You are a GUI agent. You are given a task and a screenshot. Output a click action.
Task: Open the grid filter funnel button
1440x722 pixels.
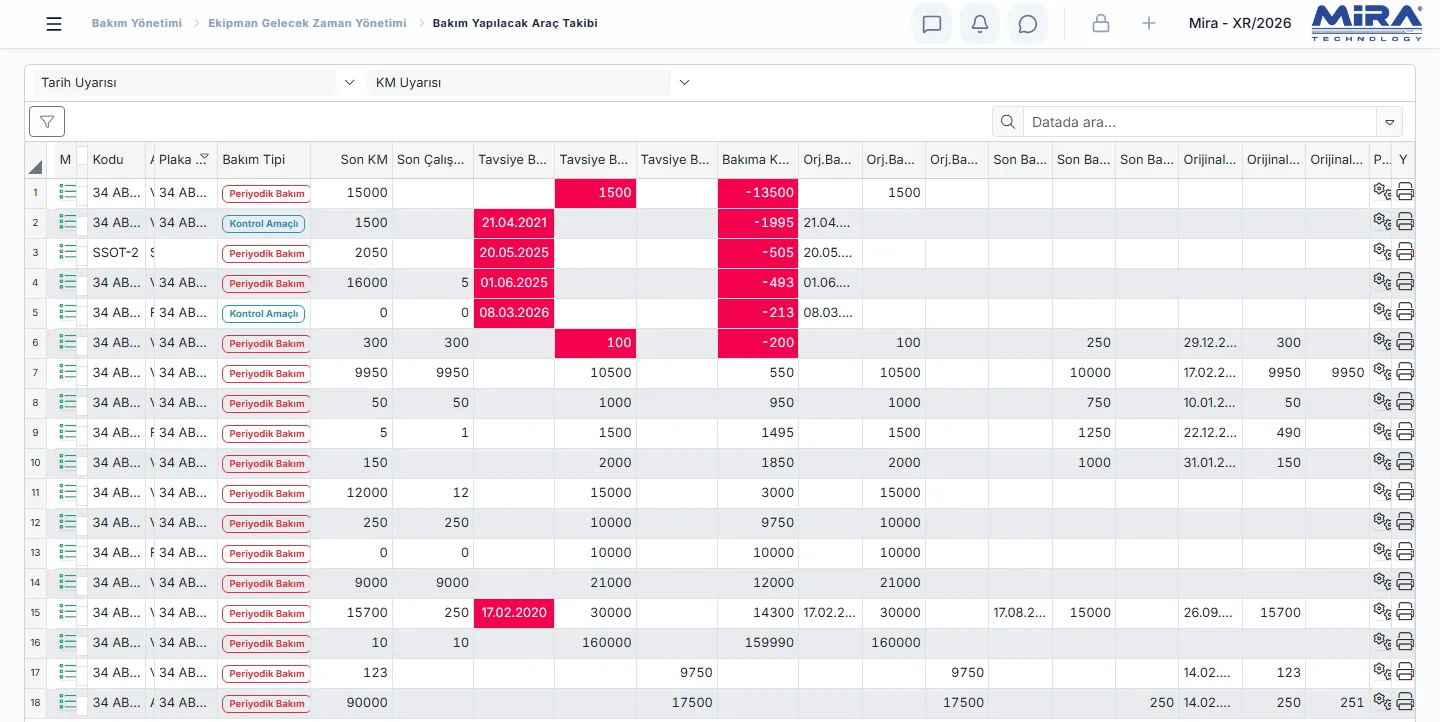(47, 121)
